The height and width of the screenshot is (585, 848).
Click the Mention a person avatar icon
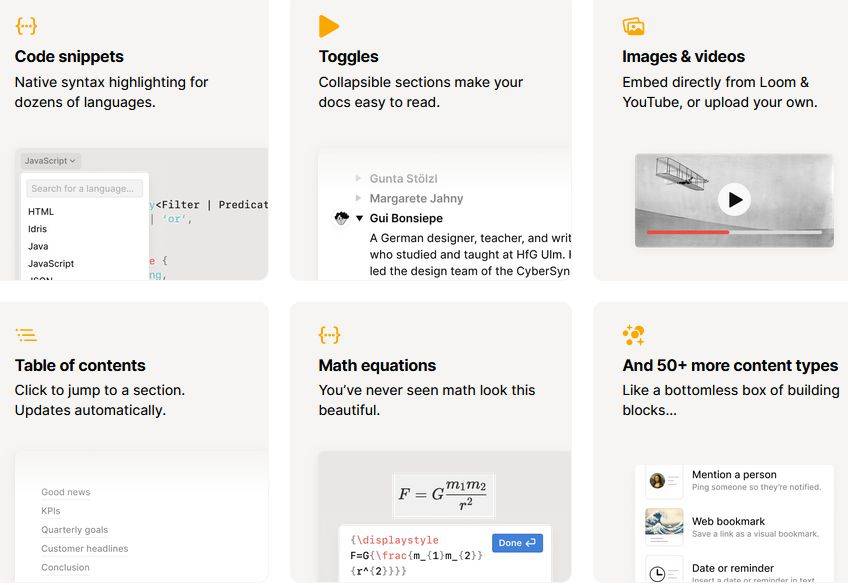(657, 481)
